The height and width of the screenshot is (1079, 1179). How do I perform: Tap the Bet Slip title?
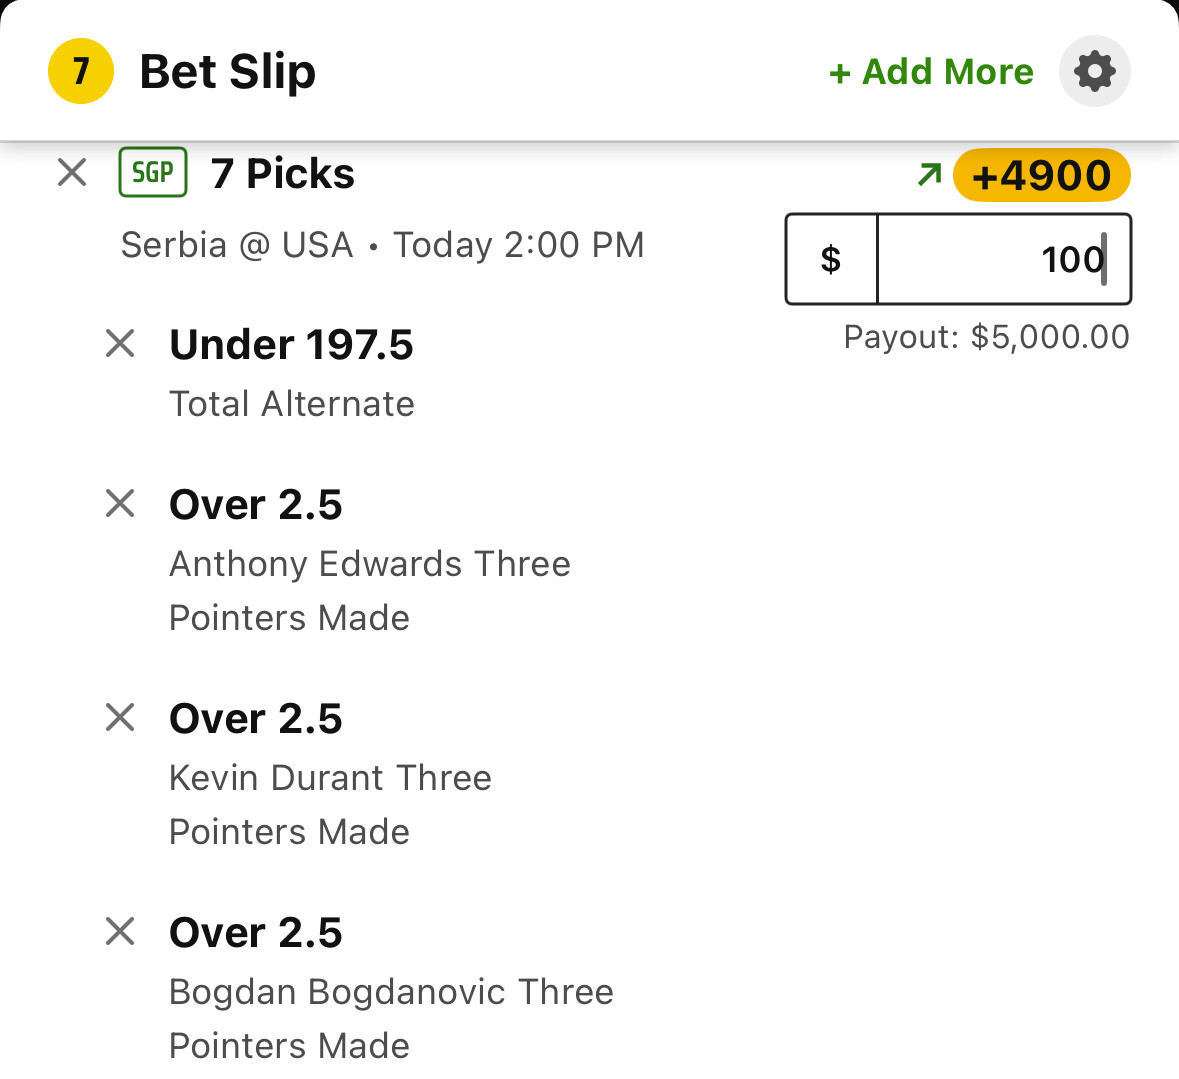click(228, 72)
